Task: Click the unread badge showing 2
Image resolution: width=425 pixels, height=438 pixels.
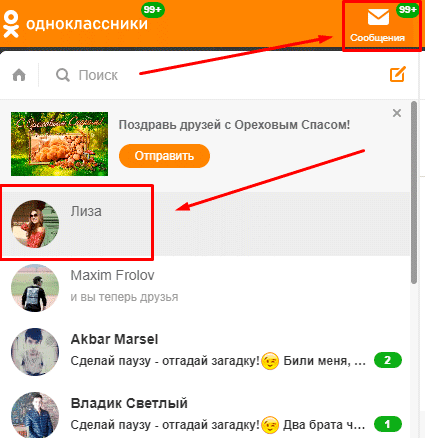Action: pos(388,360)
